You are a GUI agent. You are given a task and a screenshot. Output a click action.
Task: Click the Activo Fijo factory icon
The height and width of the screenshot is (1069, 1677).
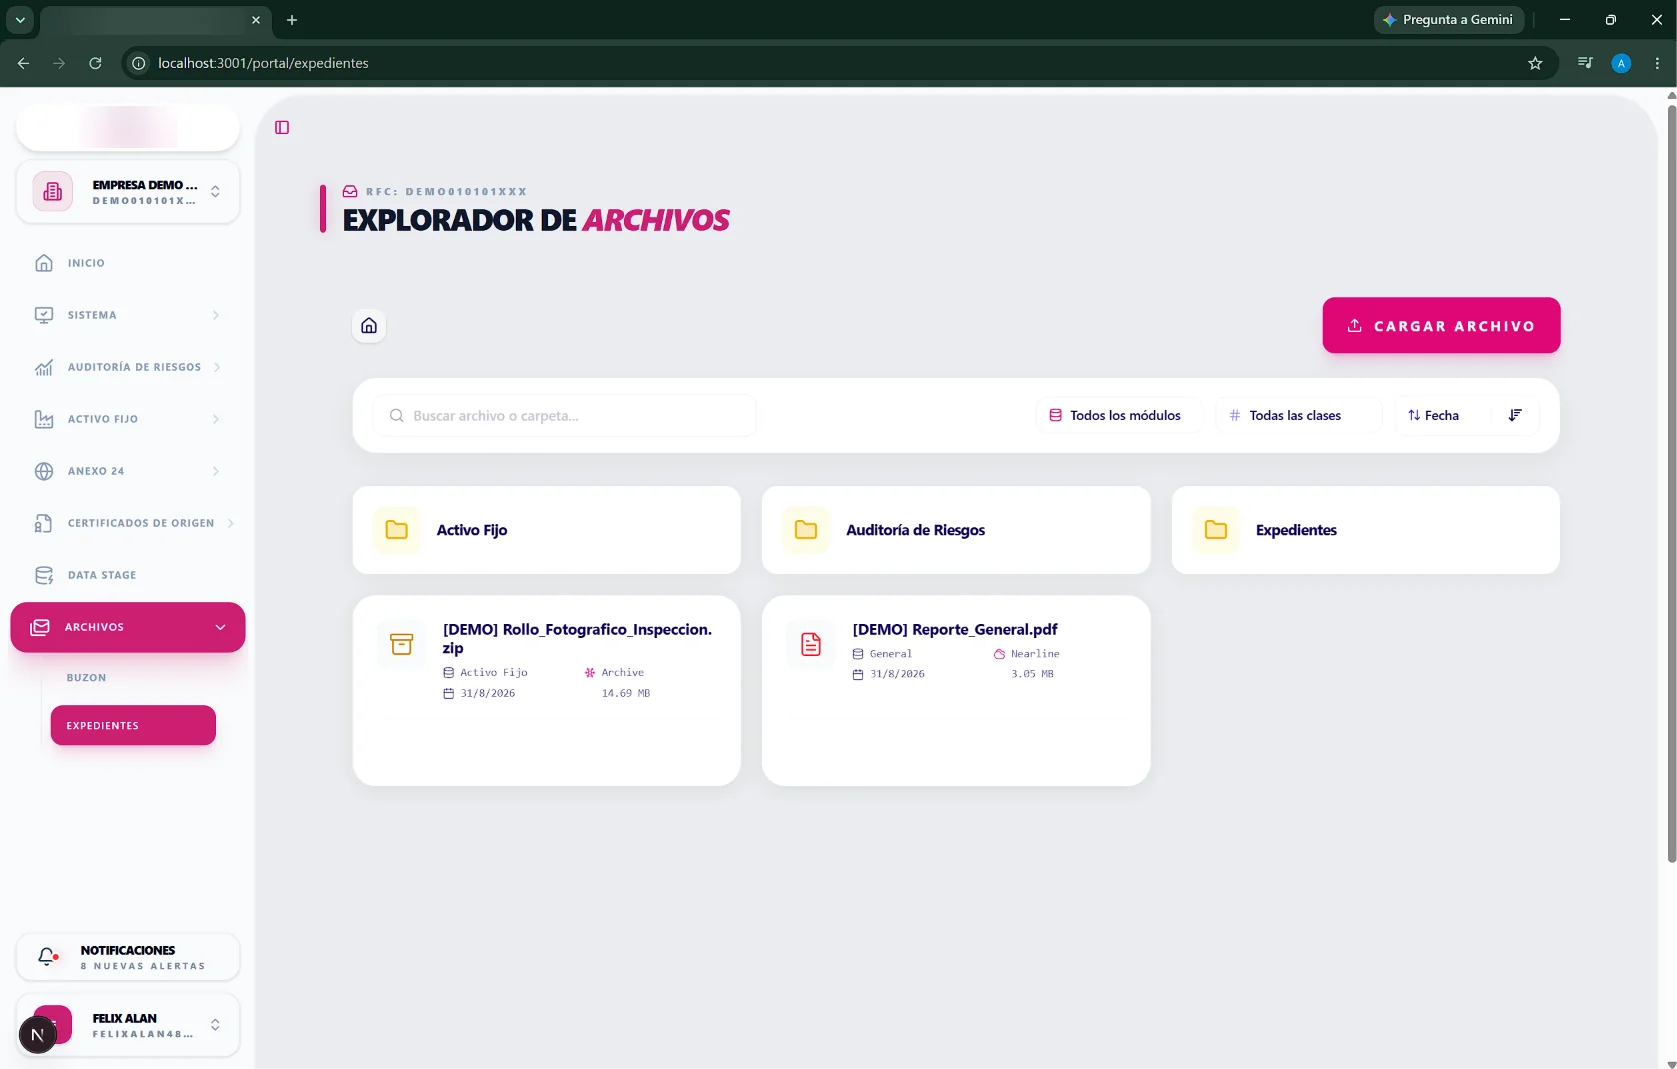[44, 419]
